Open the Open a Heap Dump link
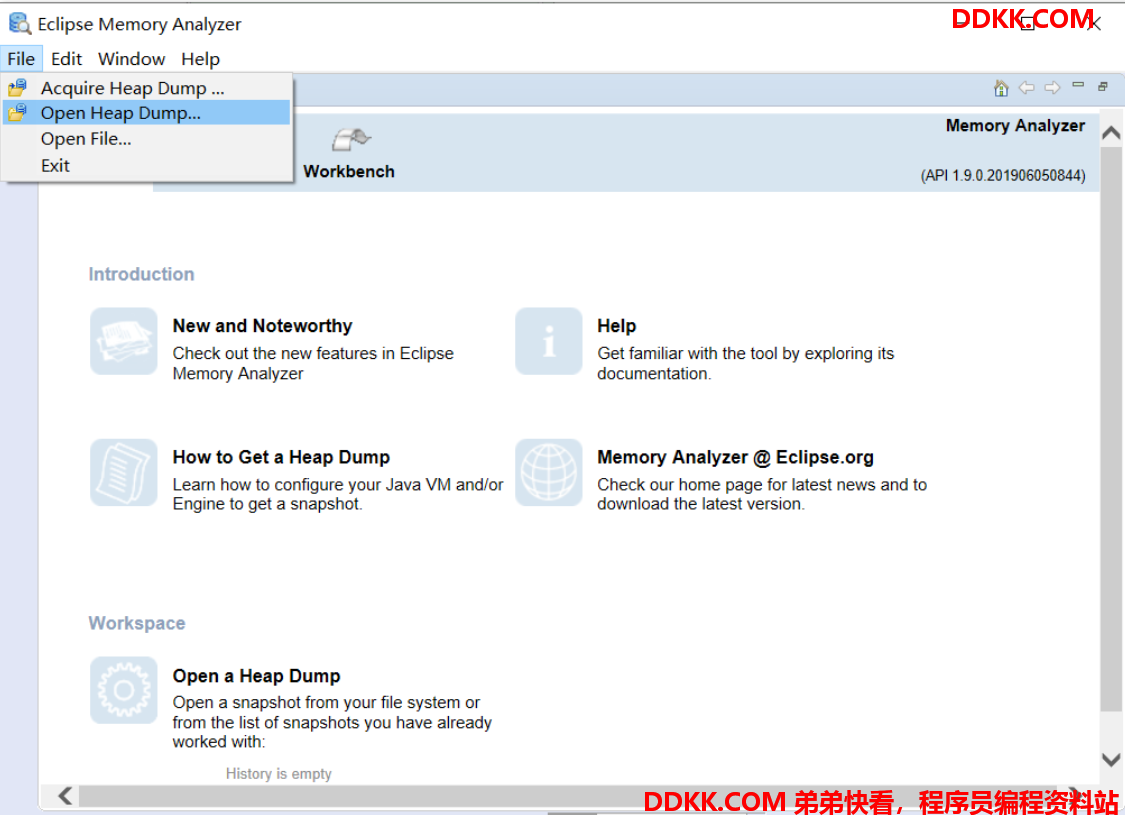Screen dimensions: 1125x815 [x=256, y=676]
